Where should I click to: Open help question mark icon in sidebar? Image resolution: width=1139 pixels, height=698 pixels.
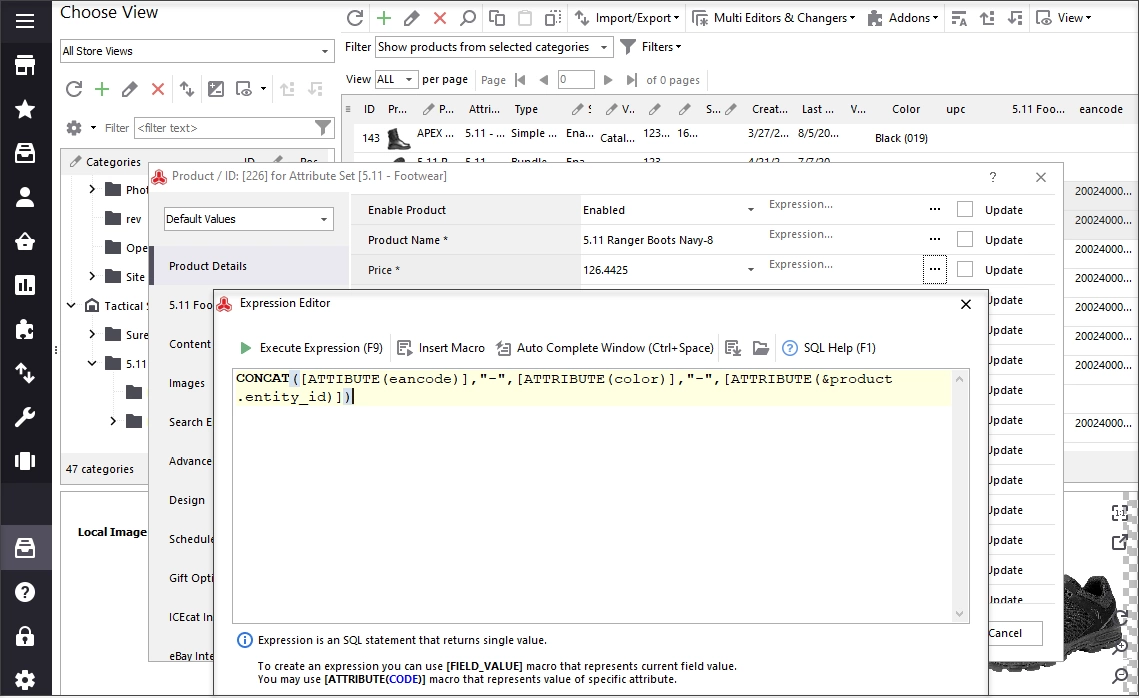(x=25, y=593)
